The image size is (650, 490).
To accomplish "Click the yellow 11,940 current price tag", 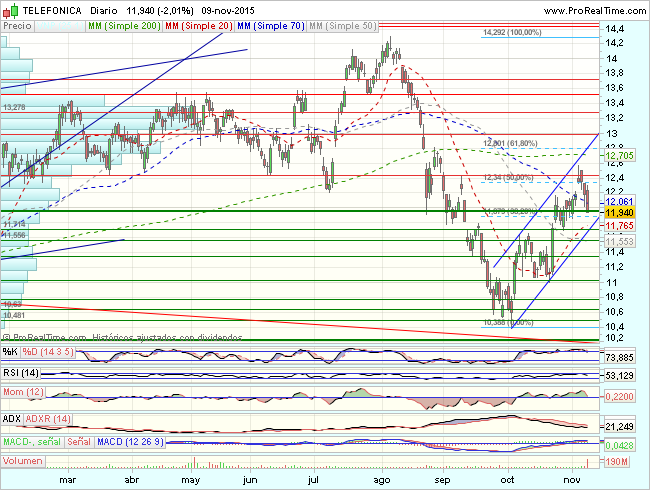I will (620, 213).
